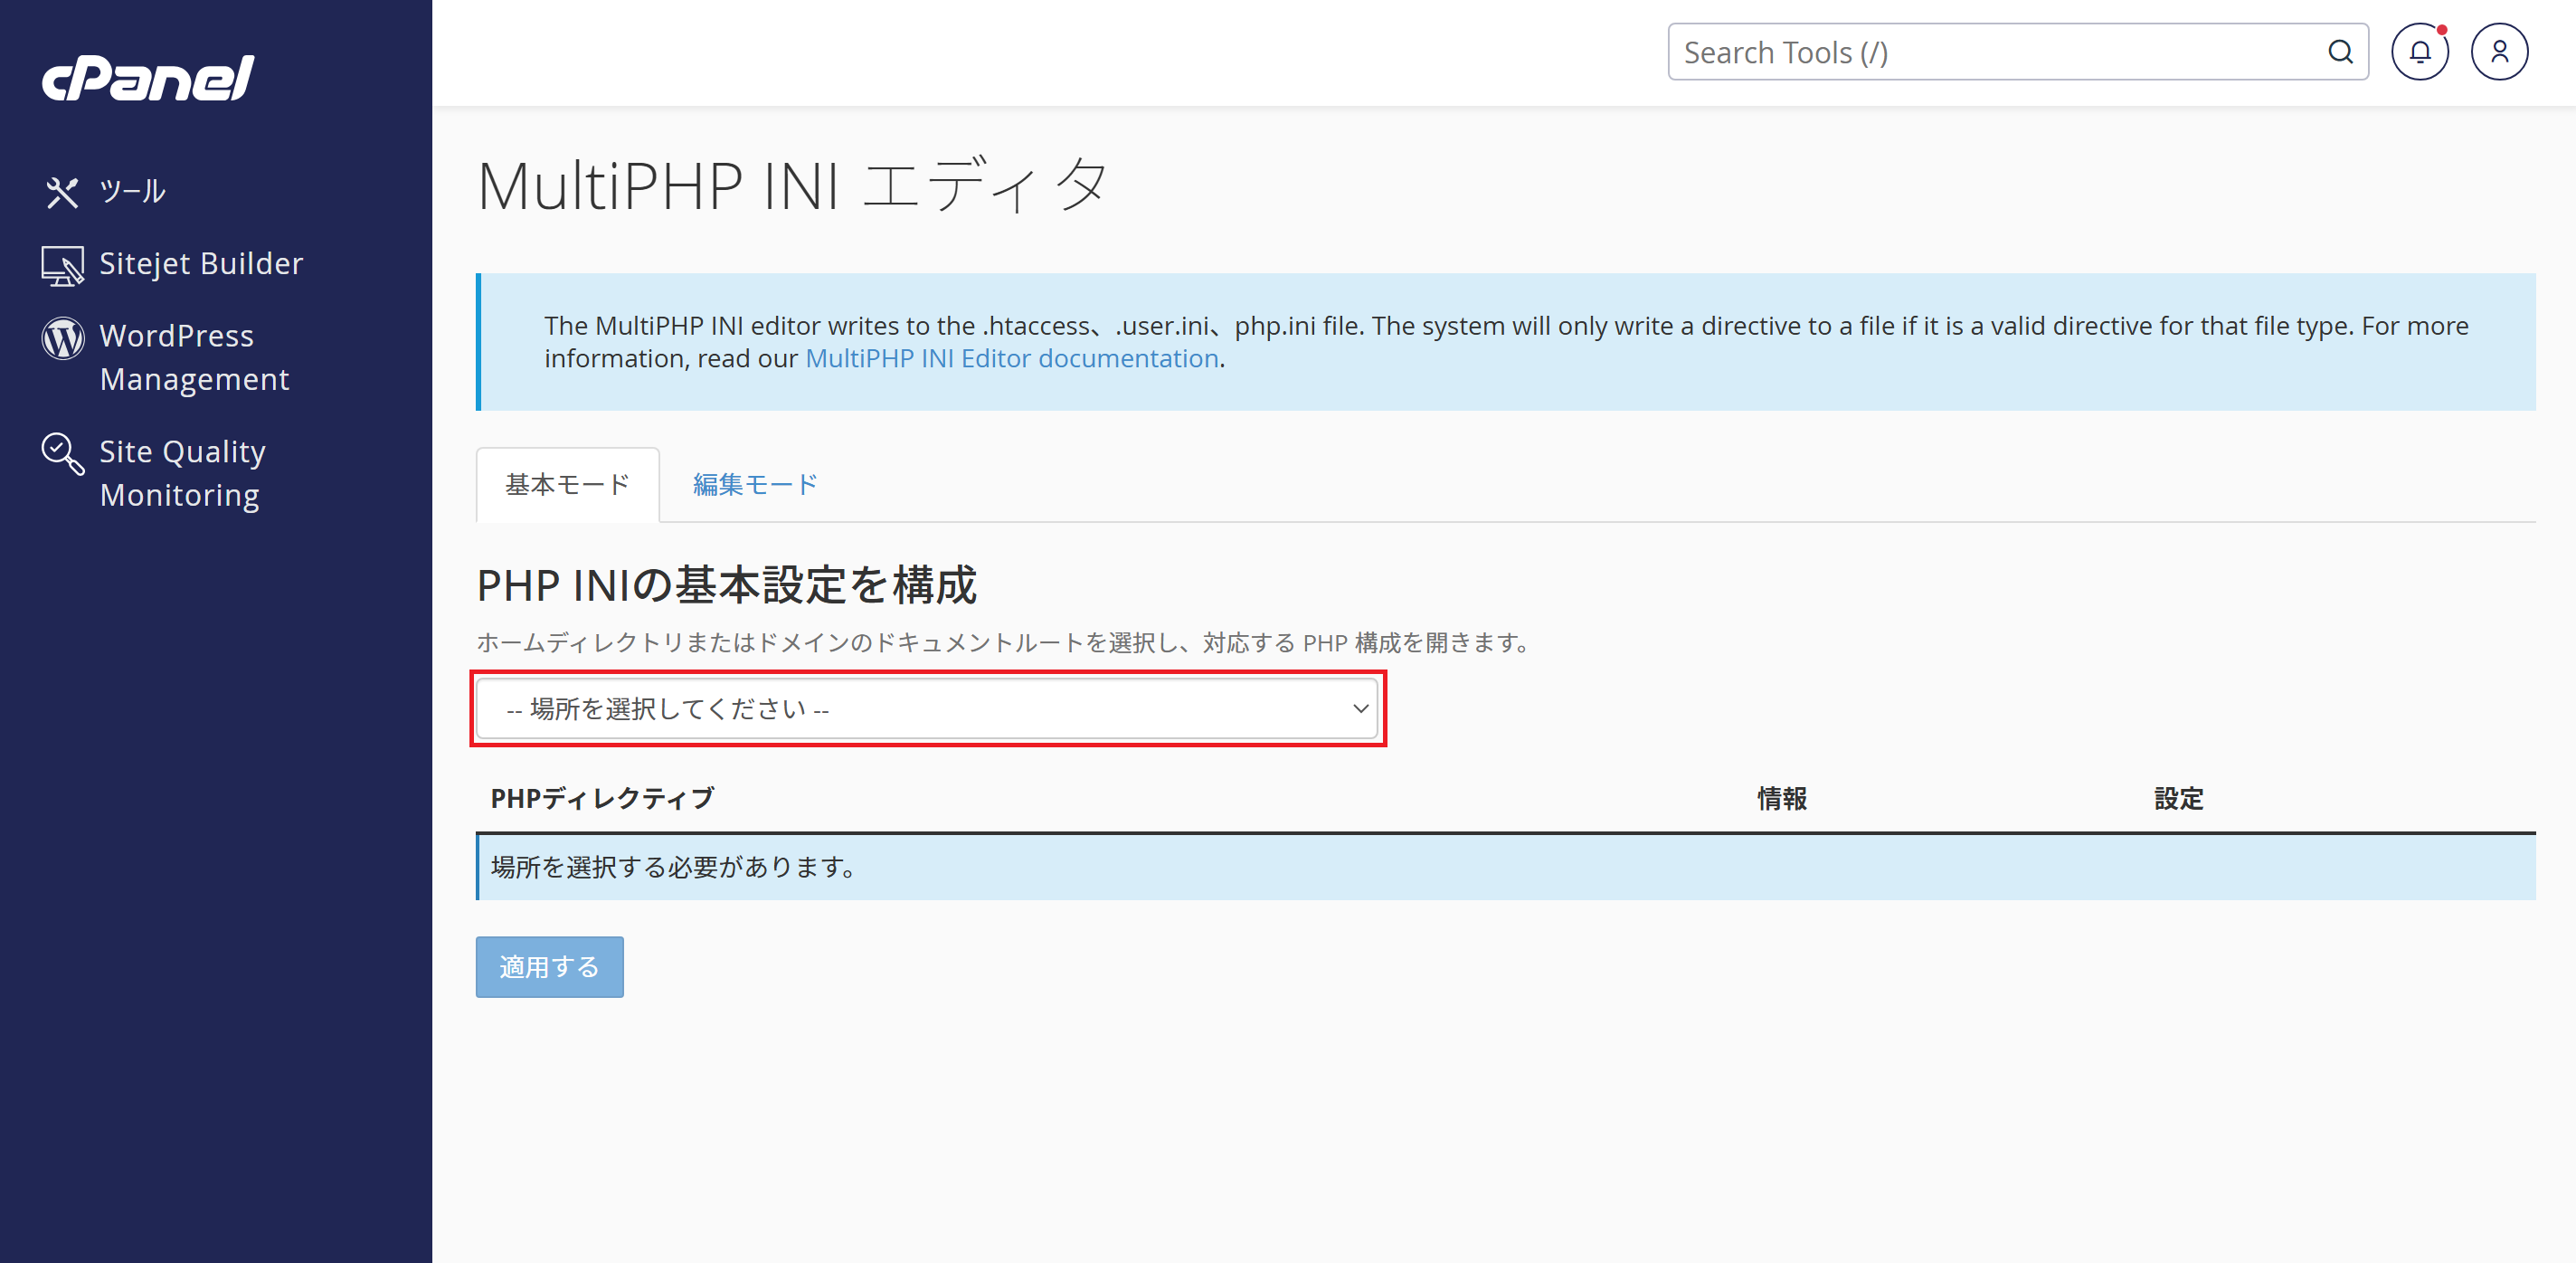
Task: Open Sitejet Builder from sidebar
Action: point(201,264)
